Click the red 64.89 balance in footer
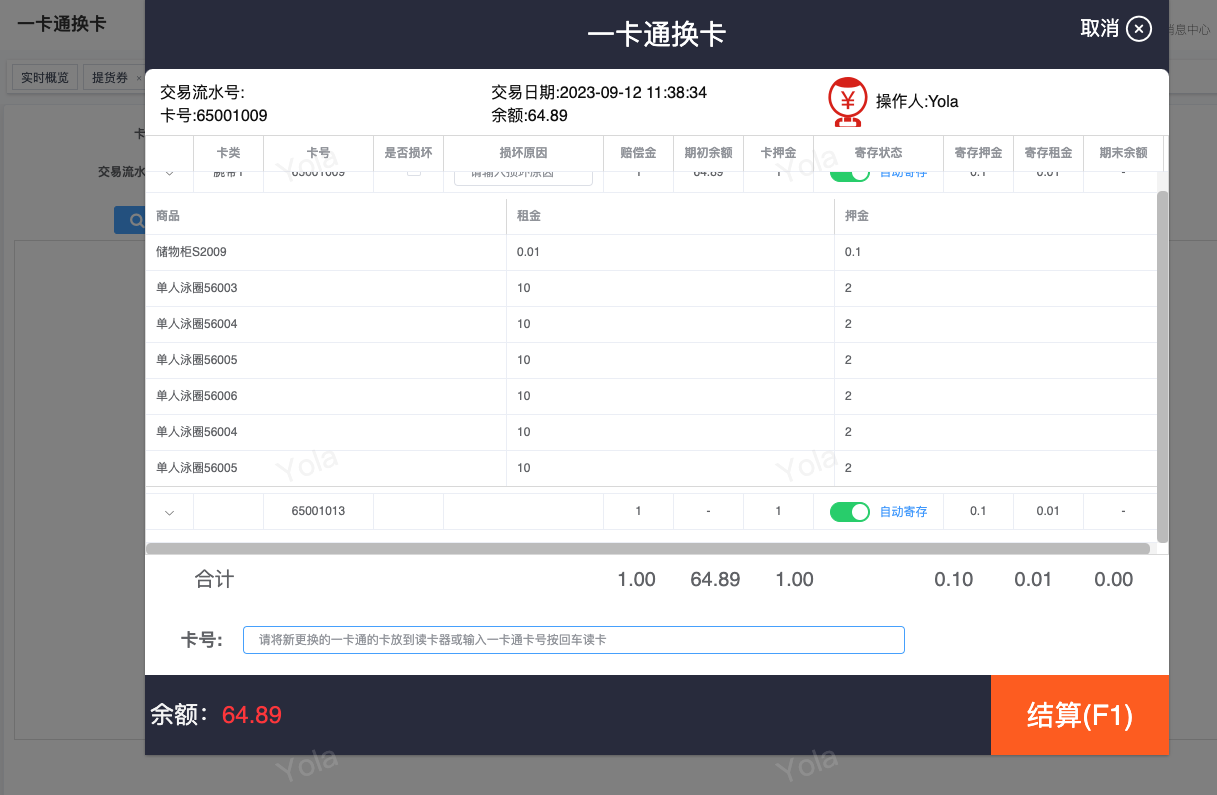 [252, 715]
